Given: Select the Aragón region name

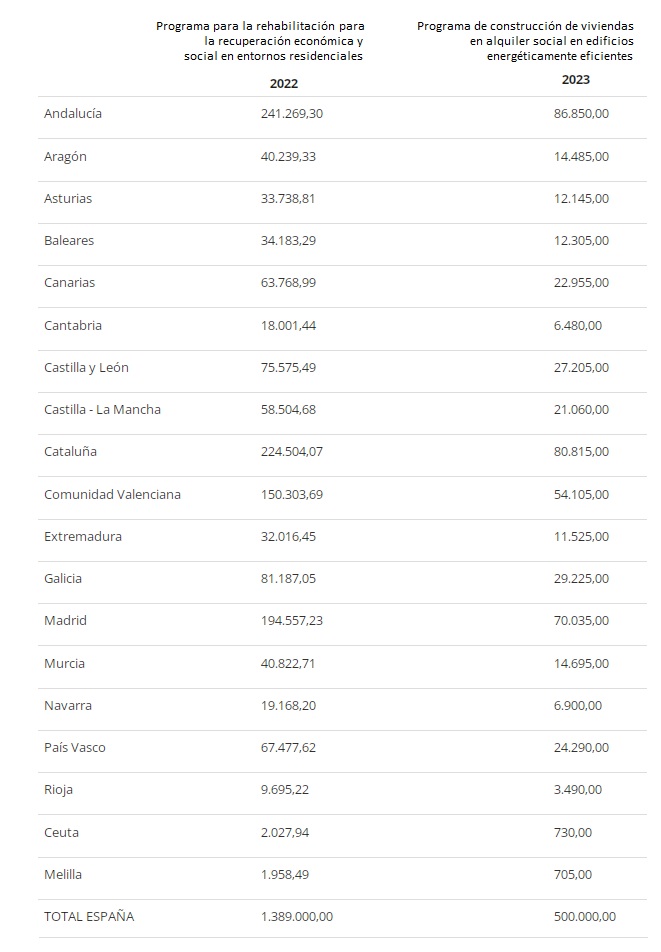Looking at the screenshot, I should pos(65,157).
